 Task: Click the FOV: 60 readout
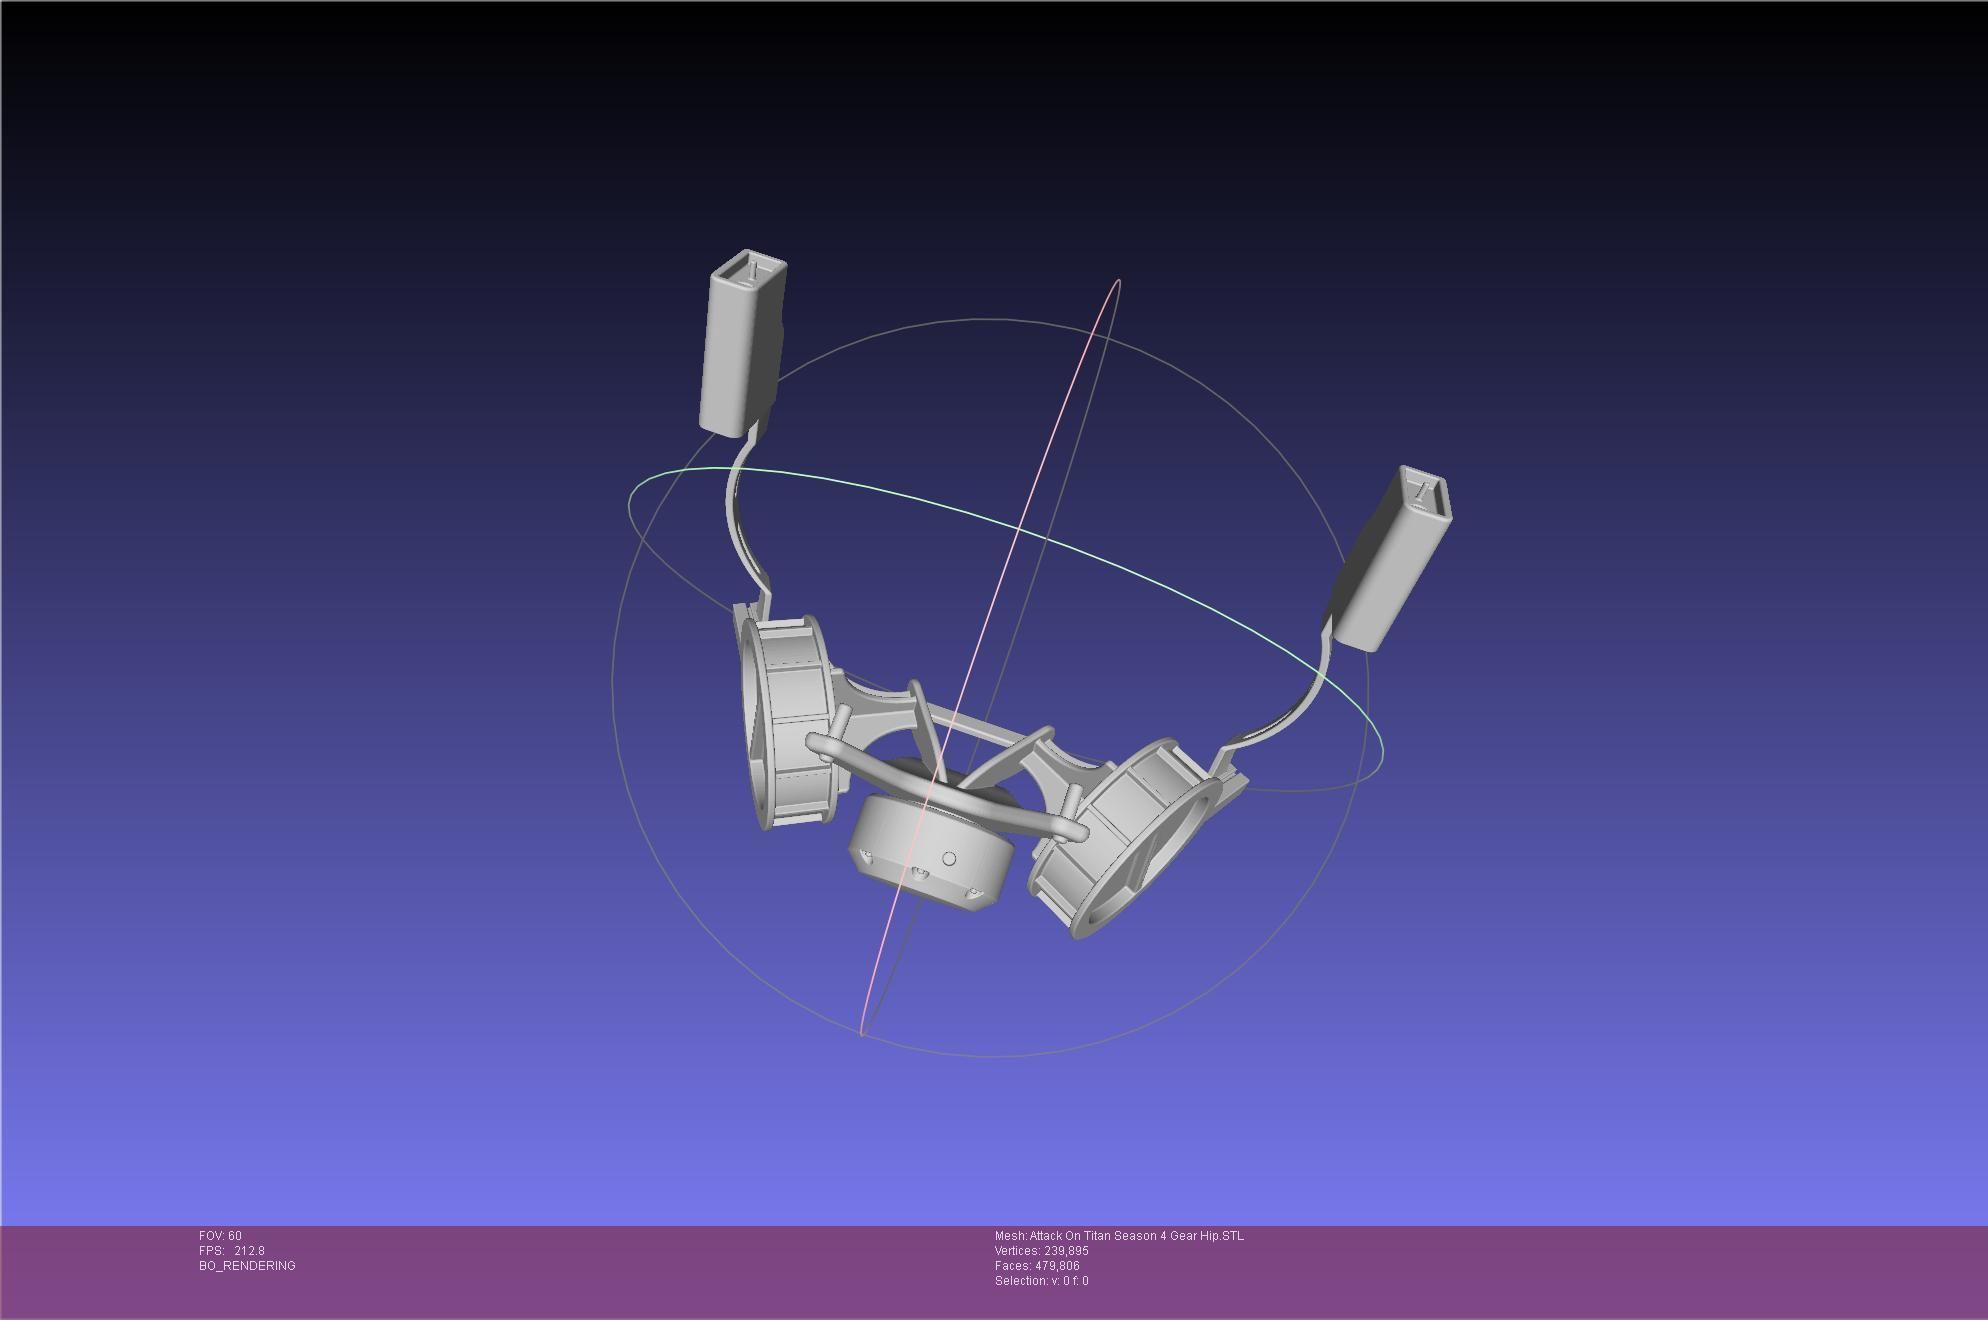pyautogui.click(x=220, y=1236)
